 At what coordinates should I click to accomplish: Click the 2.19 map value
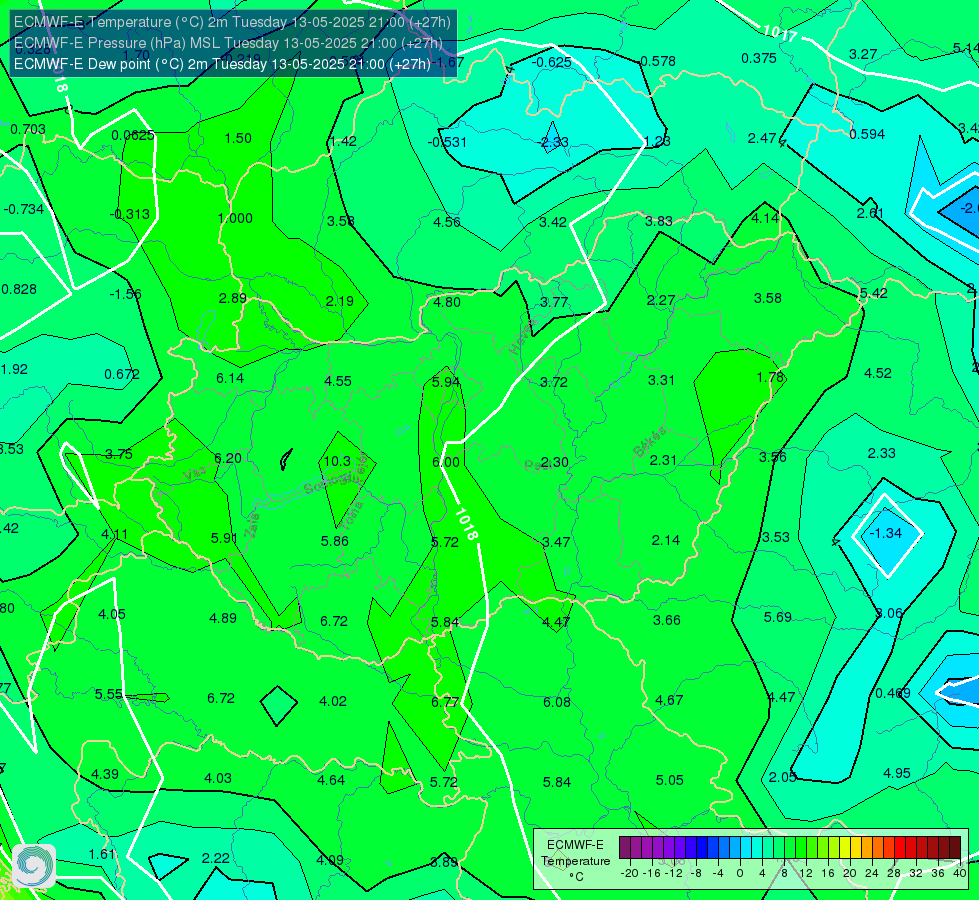(340, 301)
